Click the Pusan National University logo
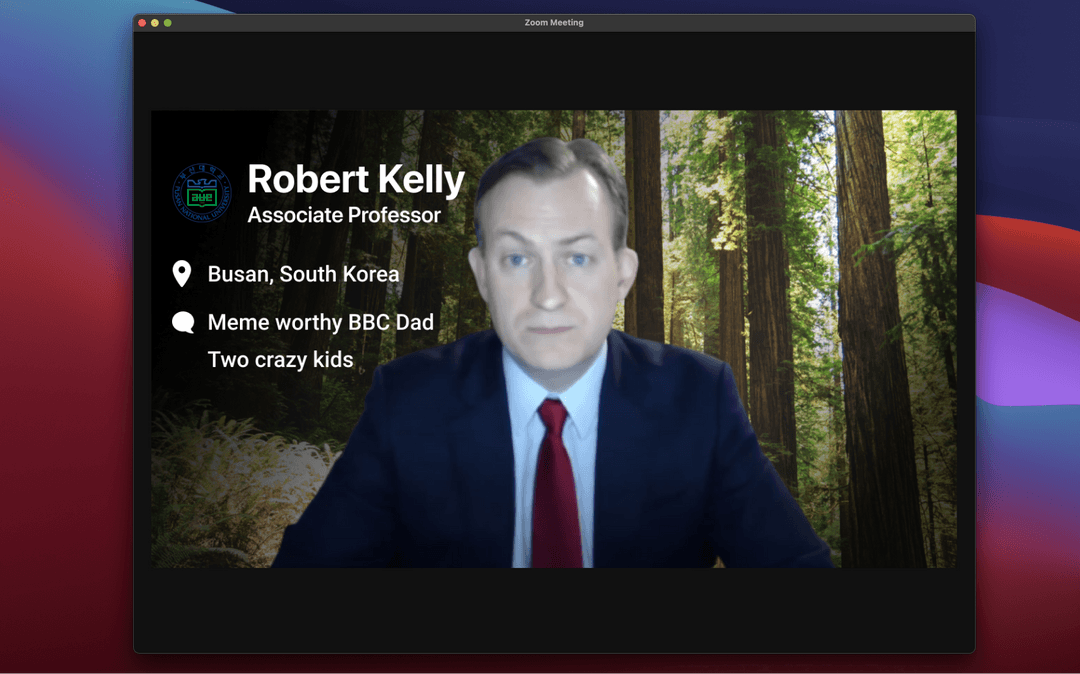Image resolution: width=1080 pixels, height=674 pixels. tap(202, 193)
